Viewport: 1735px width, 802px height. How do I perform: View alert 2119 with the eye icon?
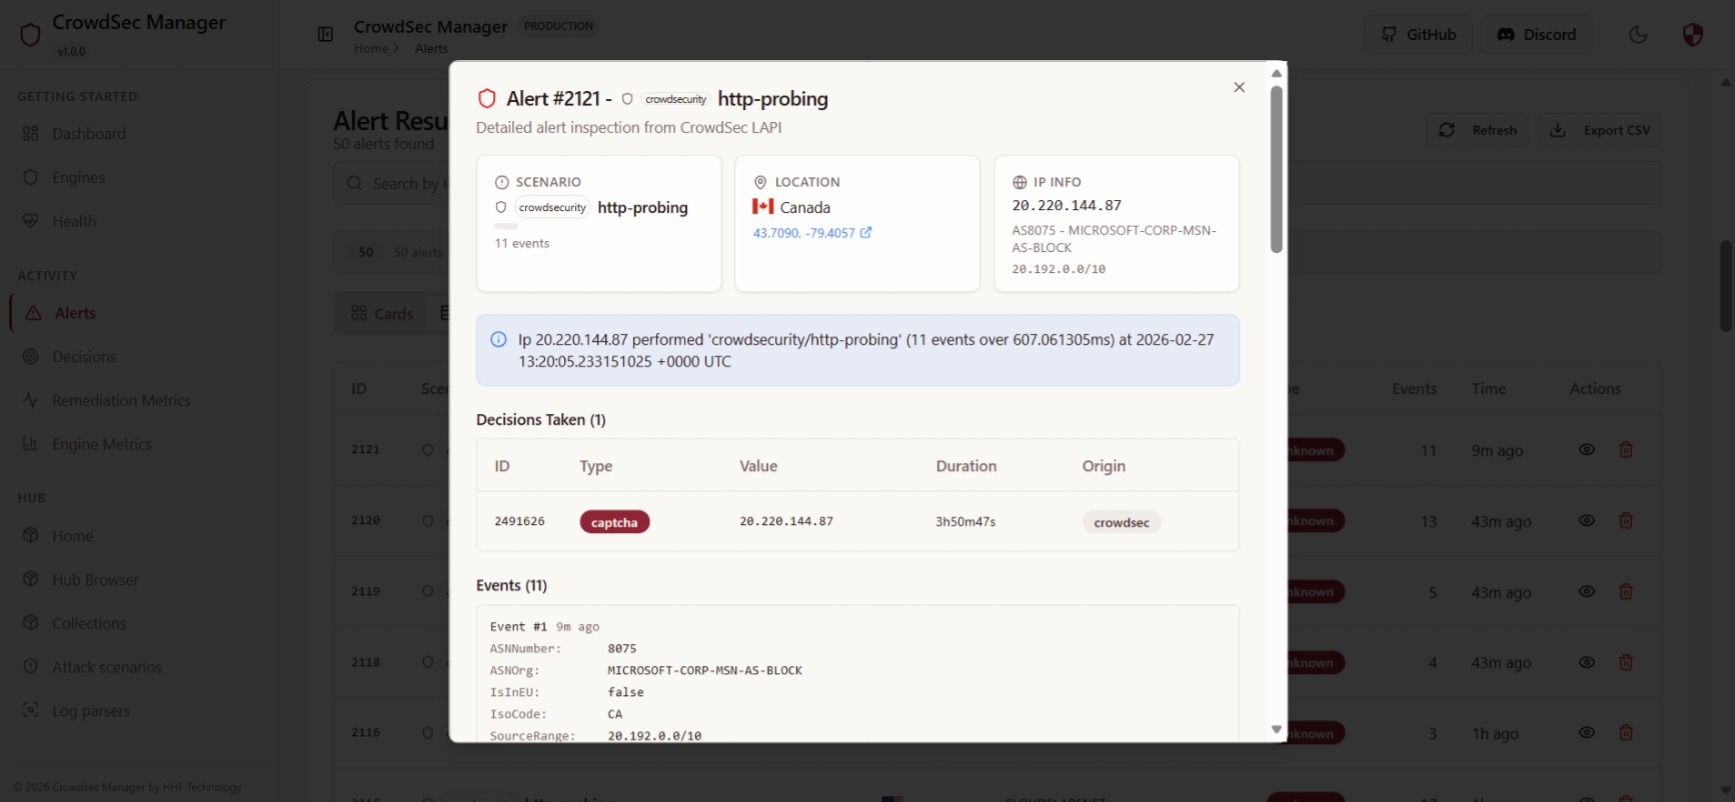(x=1586, y=592)
